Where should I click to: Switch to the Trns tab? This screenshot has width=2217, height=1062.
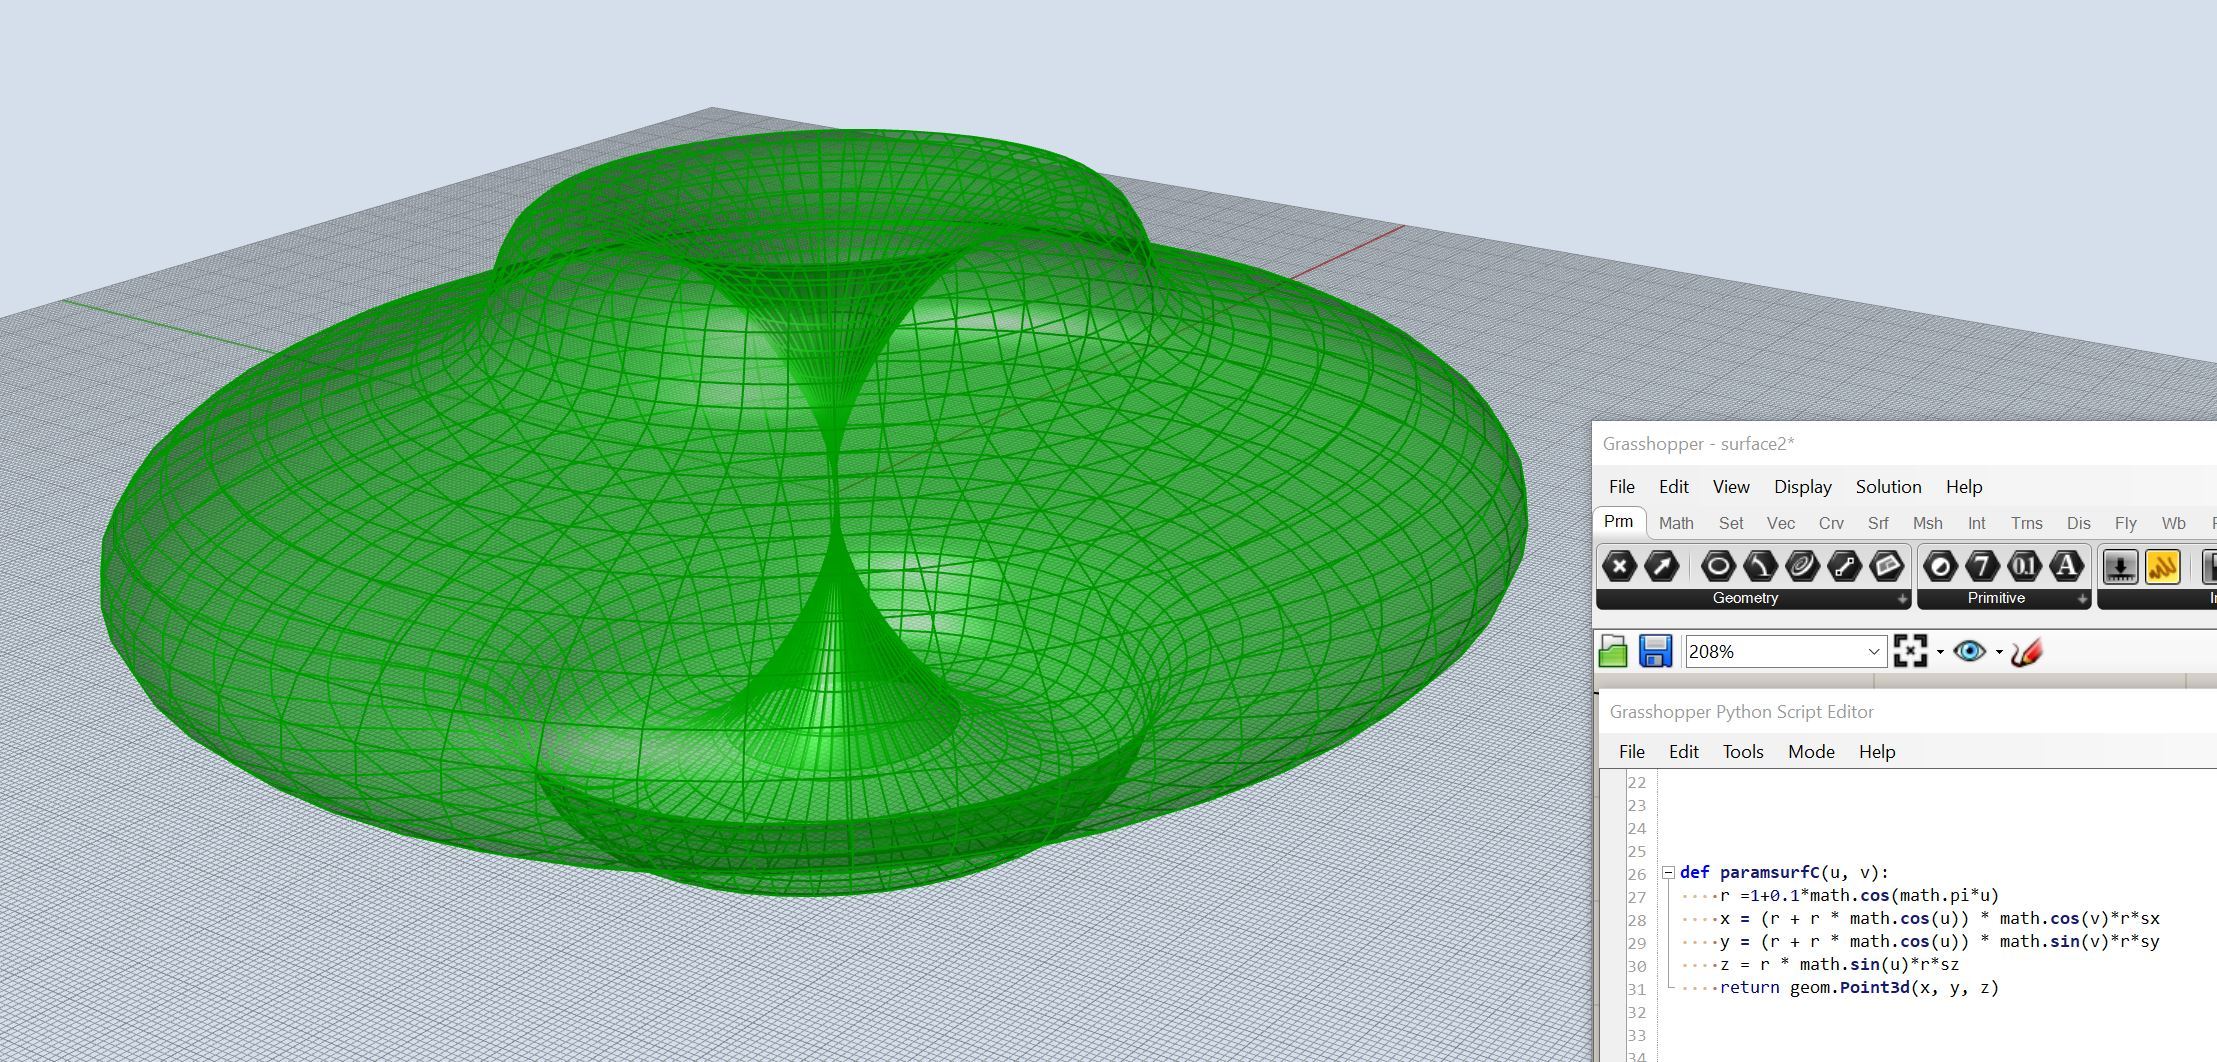2027,523
